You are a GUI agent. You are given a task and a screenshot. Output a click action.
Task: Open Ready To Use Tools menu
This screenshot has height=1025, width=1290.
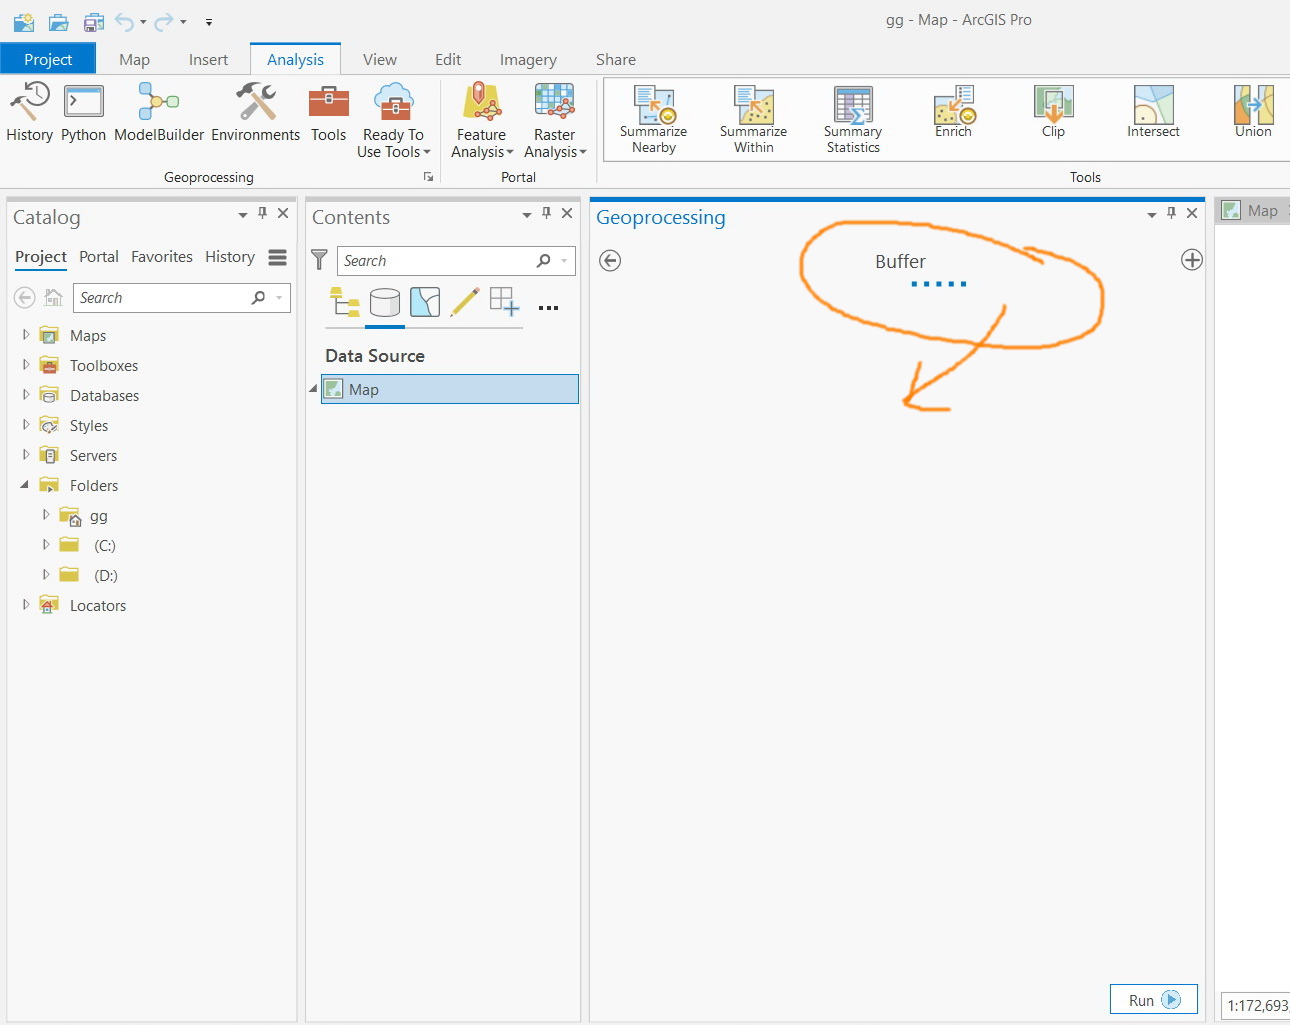[x=394, y=121]
